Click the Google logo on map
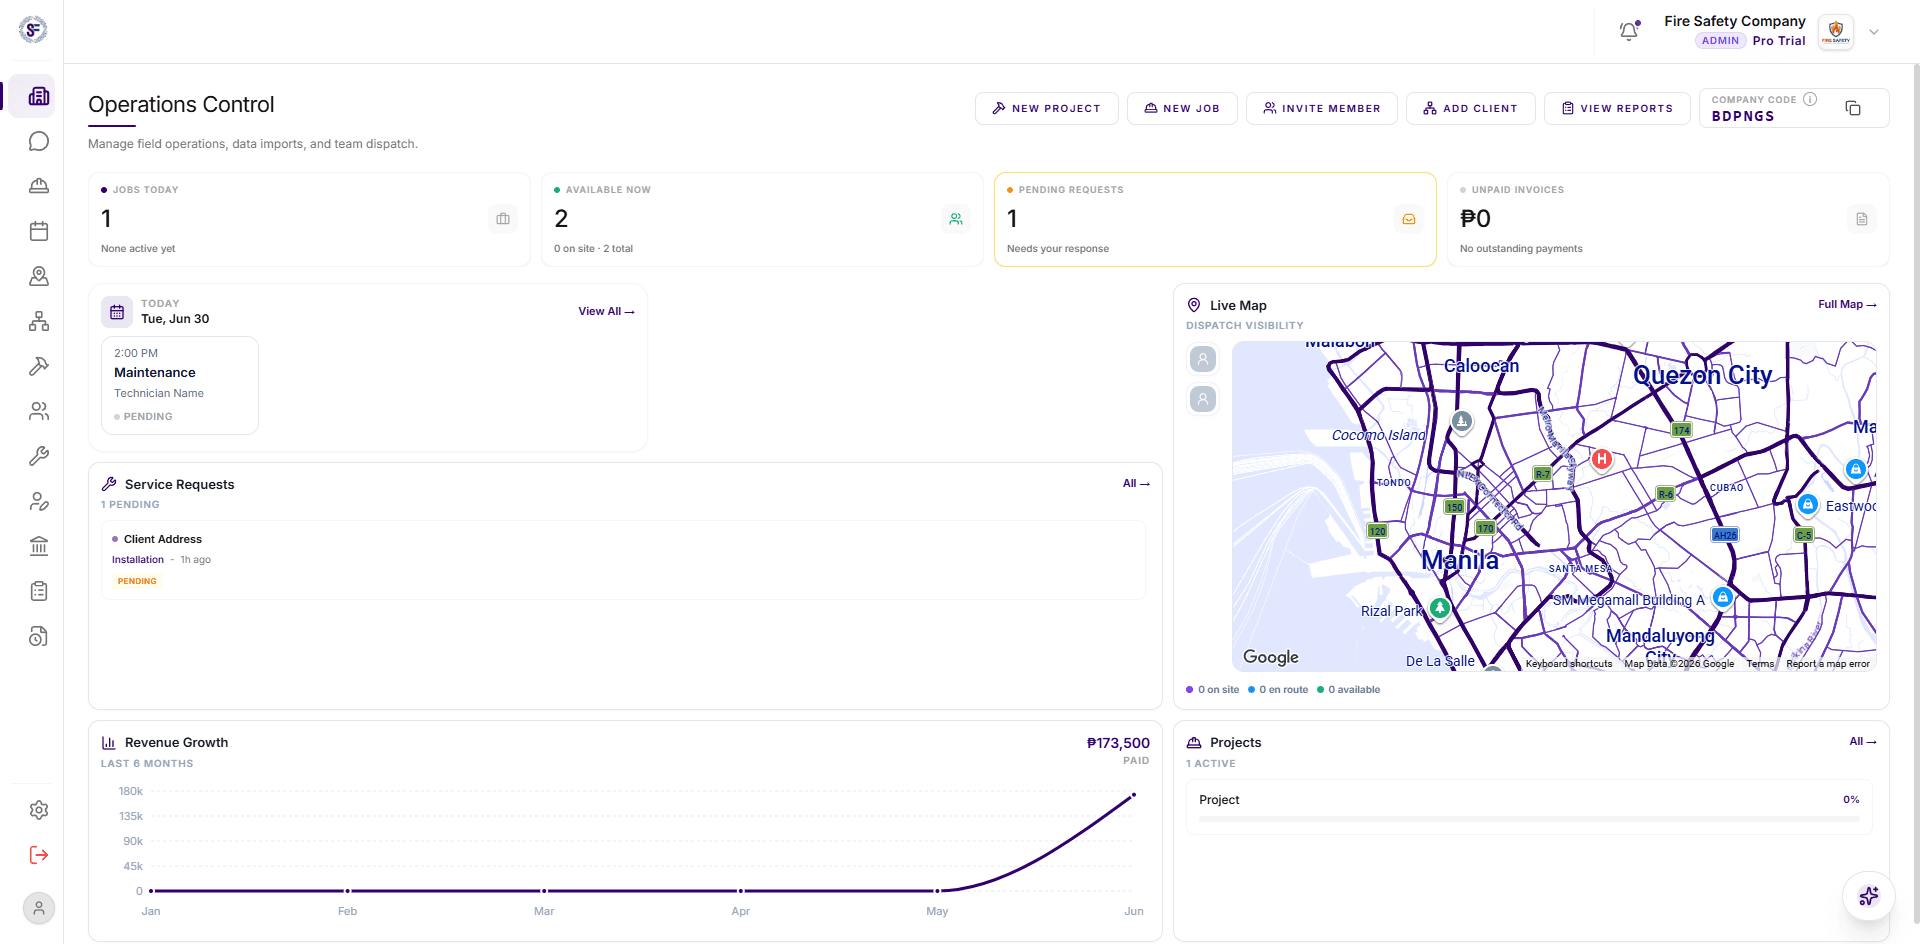This screenshot has width=1920, height=944. pyautogui.click(x=1271, y=657)
